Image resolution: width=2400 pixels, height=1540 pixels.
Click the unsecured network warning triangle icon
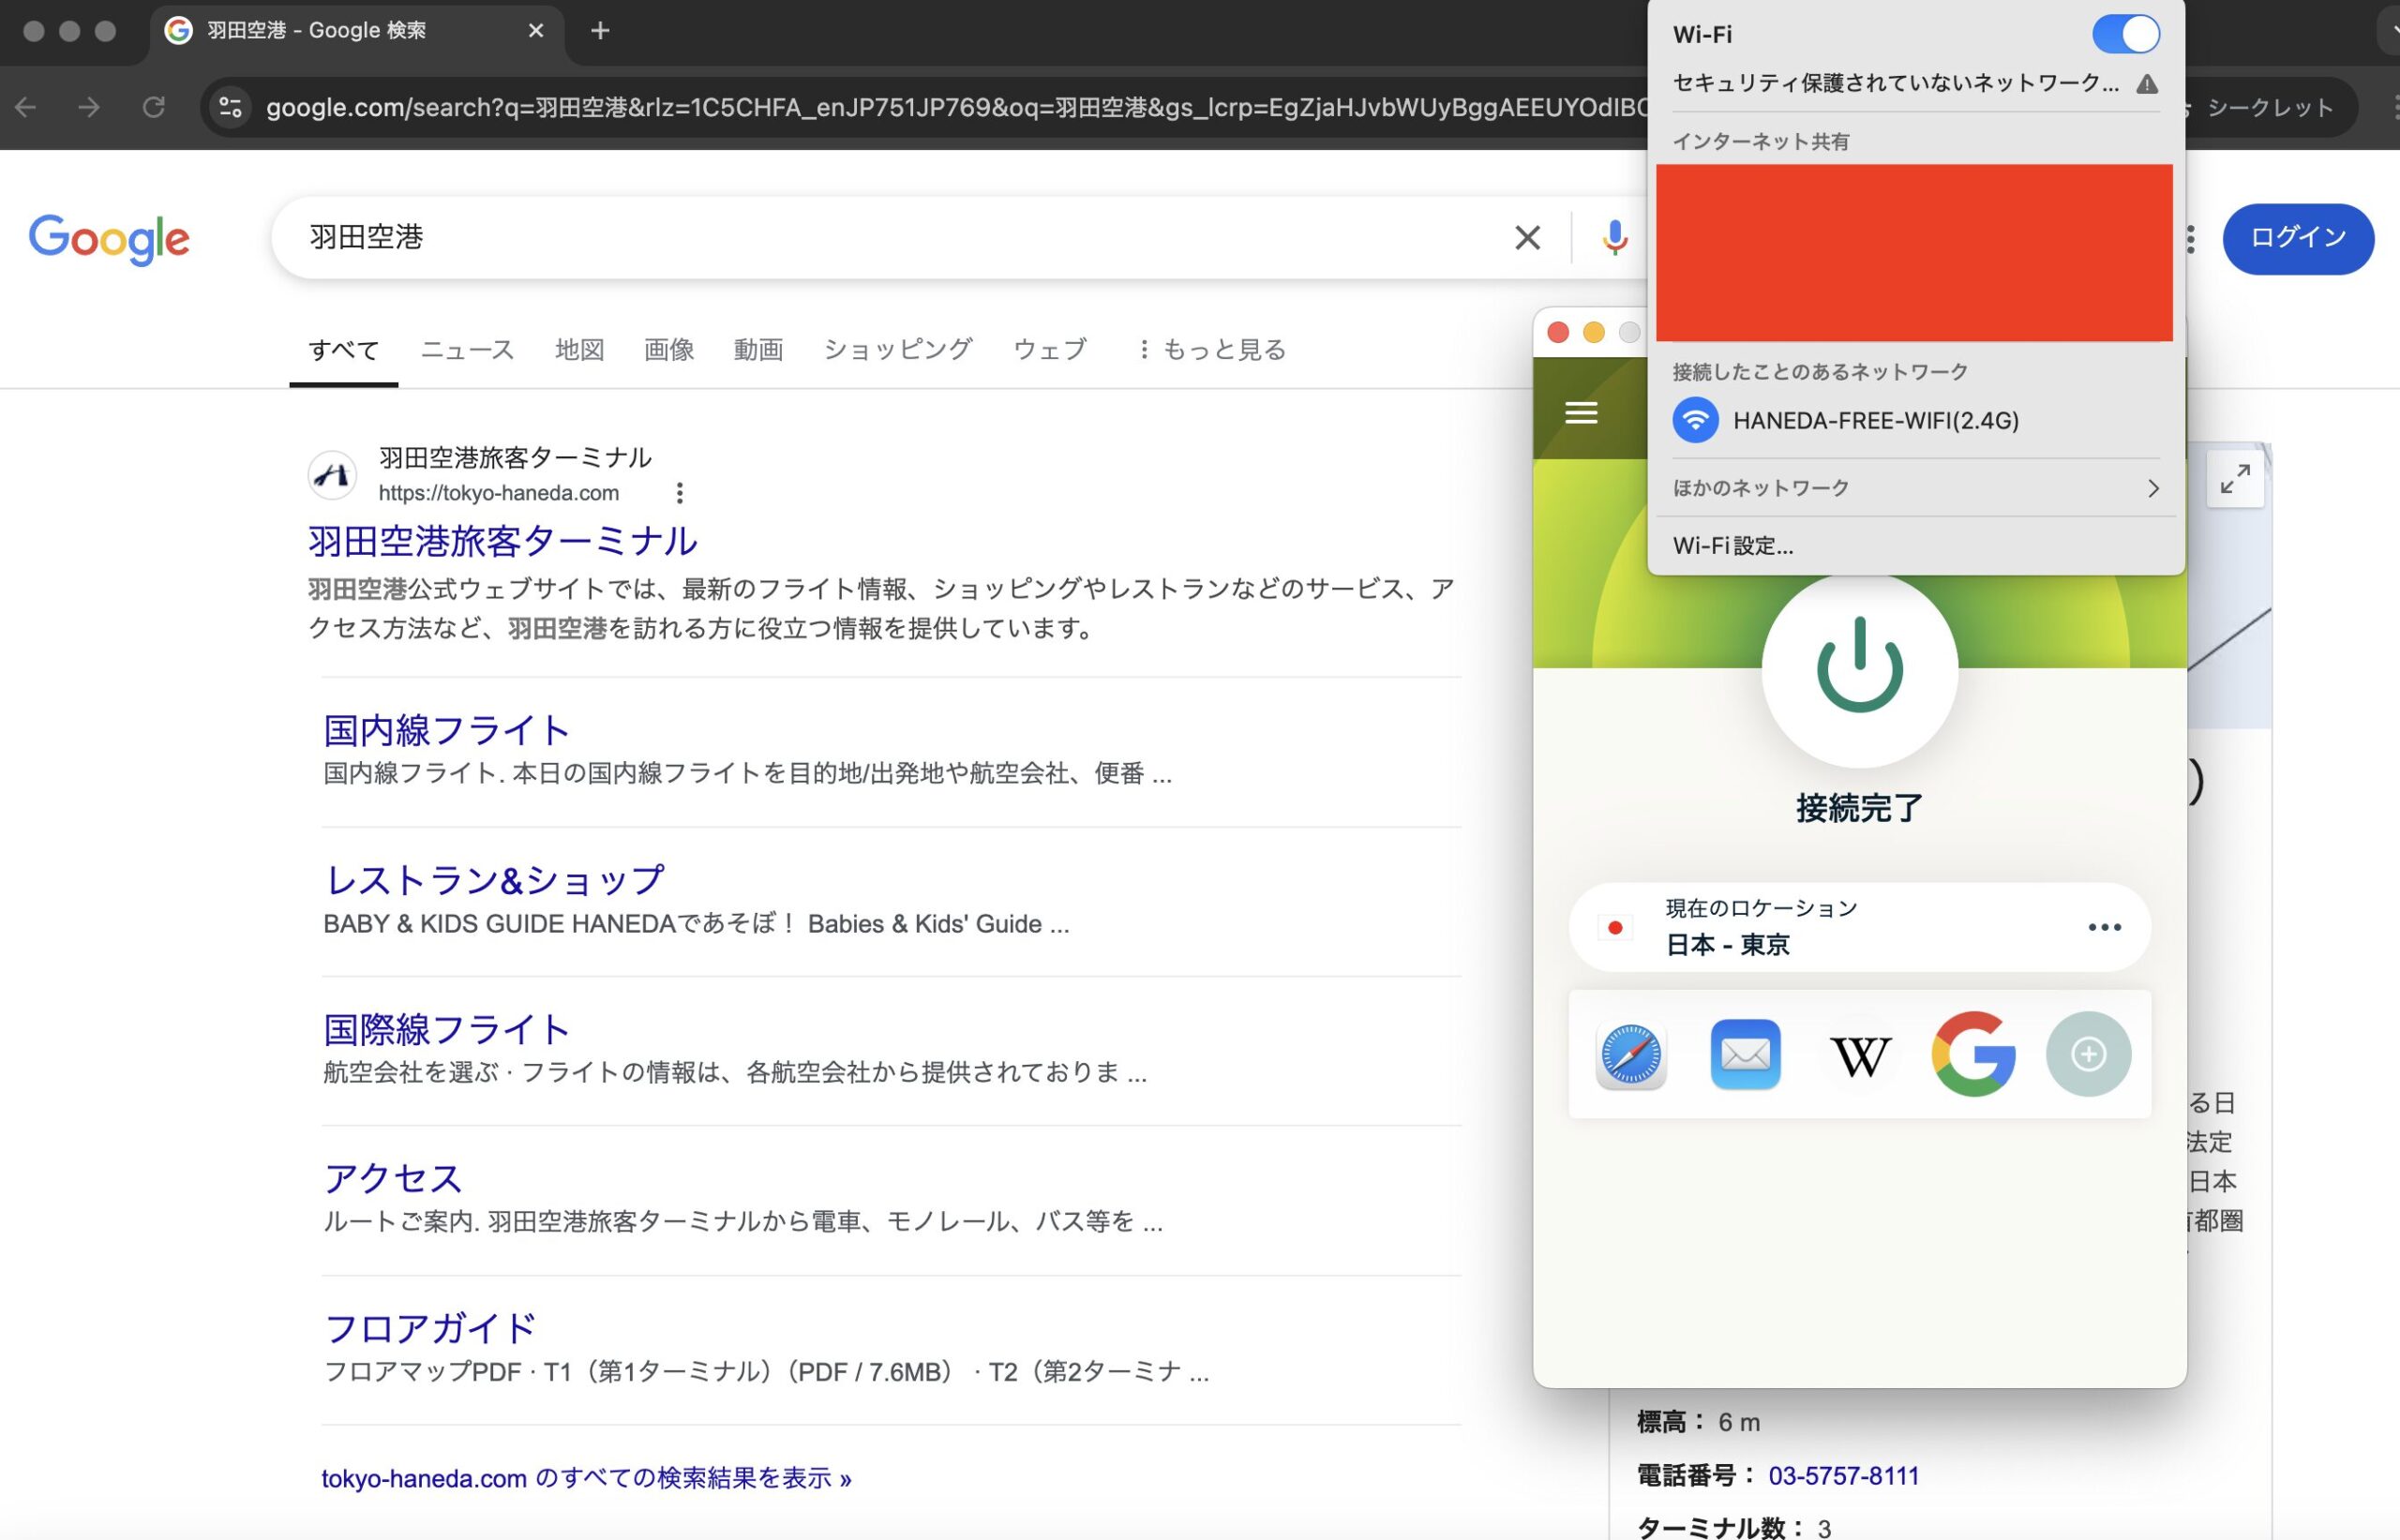pyautogui.click(x=2146, y=84)
